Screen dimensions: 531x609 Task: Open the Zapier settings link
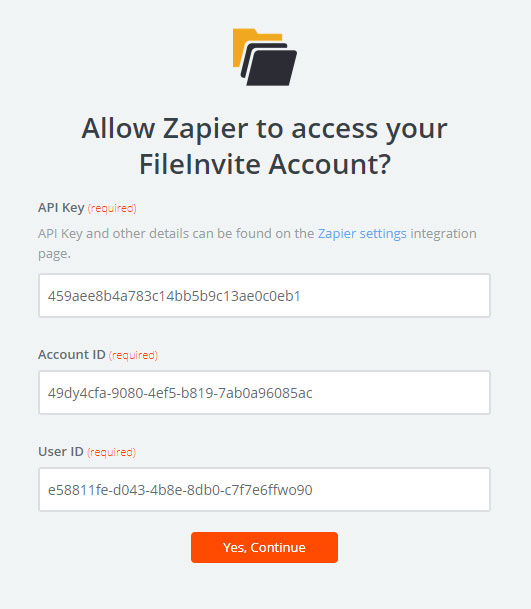point(362,233)
